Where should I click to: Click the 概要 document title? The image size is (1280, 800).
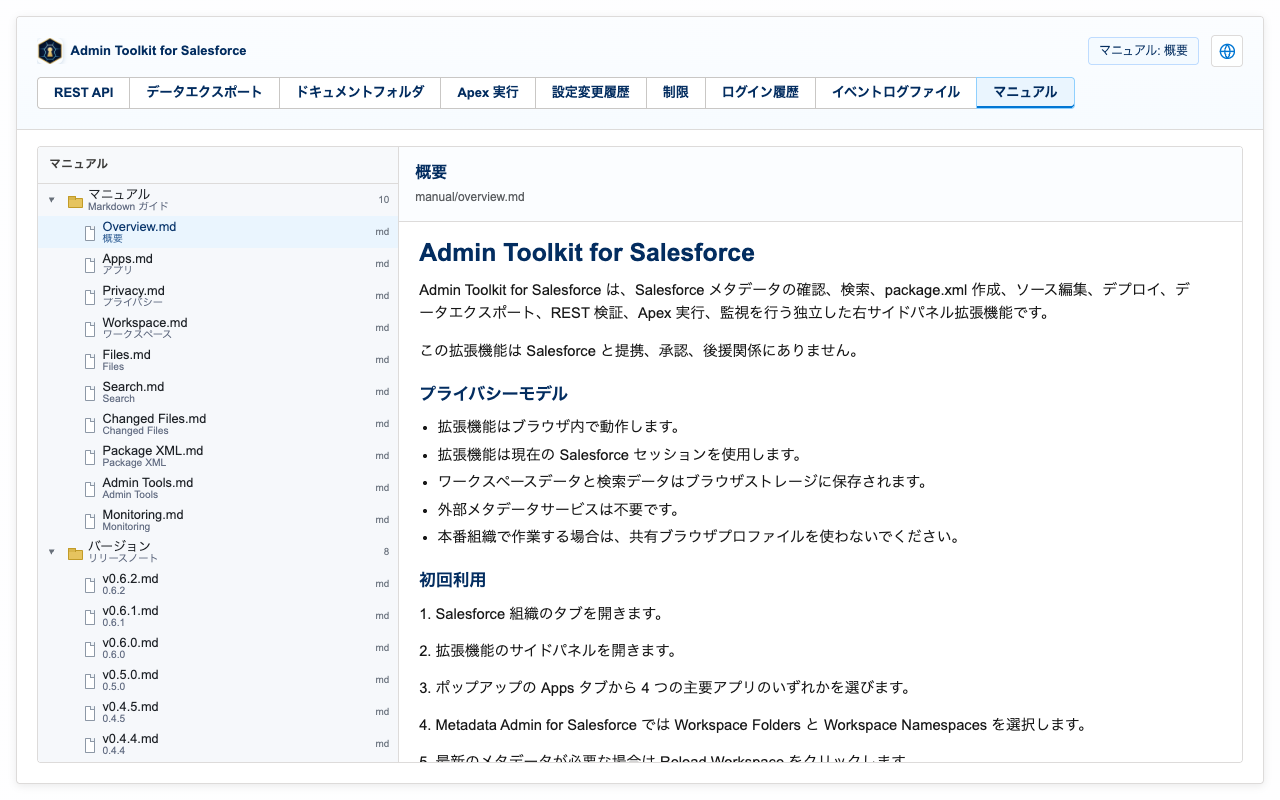point(431,172)
